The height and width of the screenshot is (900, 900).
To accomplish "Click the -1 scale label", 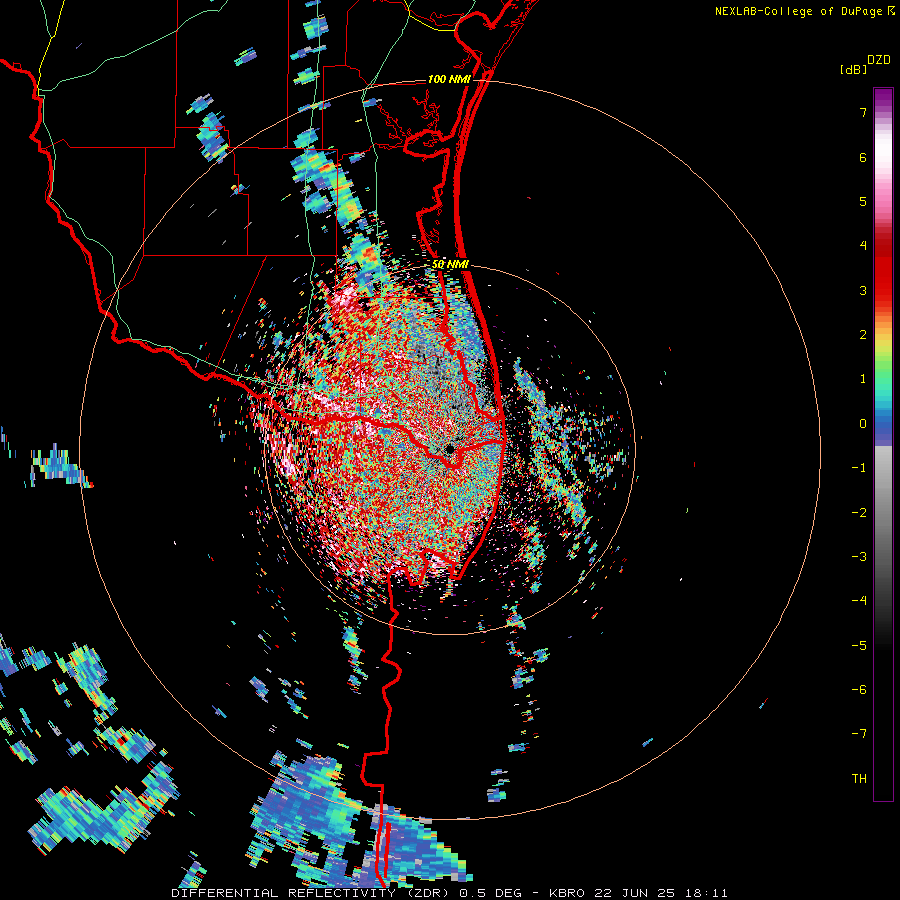I will pyautogui.click(x=859, y=468).
